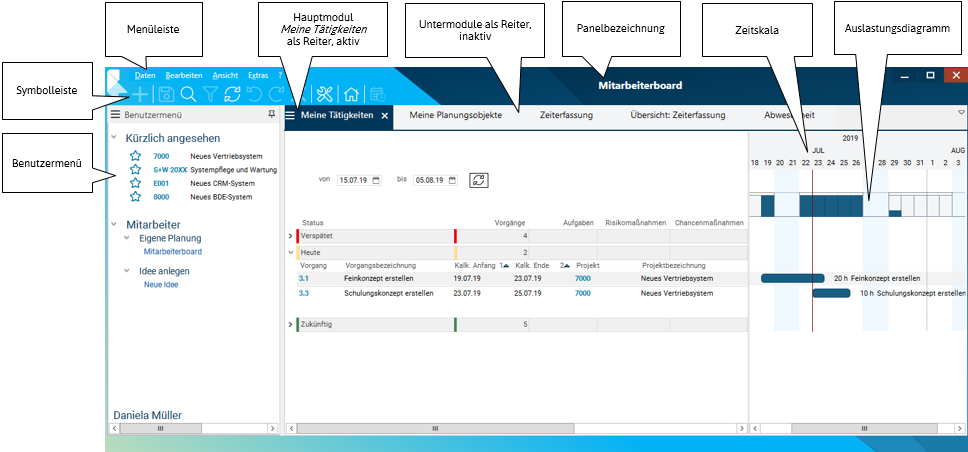The height and width of the screenshot is (452, 968).
Task: Click the filter funnel icon
Action: pos(210,94)
